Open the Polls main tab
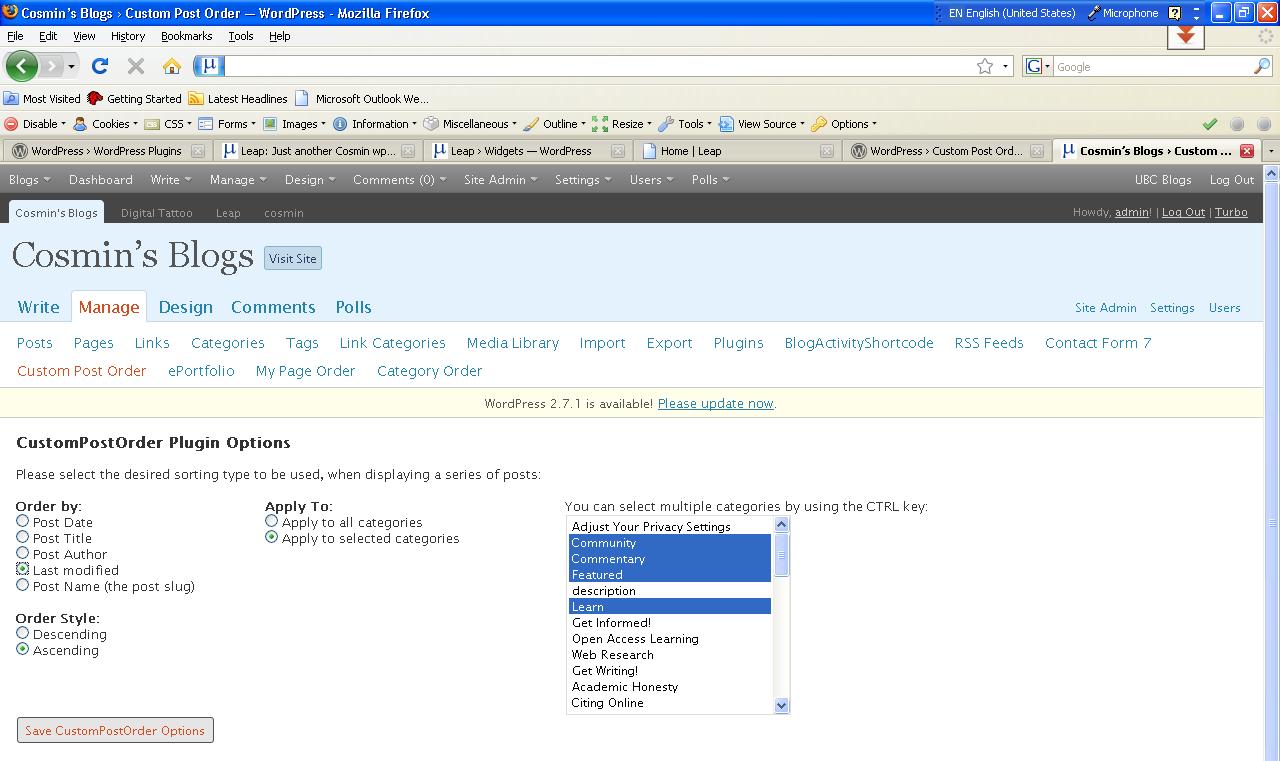Viewport: 1280px width, 761px height. [x=353, y=307]
